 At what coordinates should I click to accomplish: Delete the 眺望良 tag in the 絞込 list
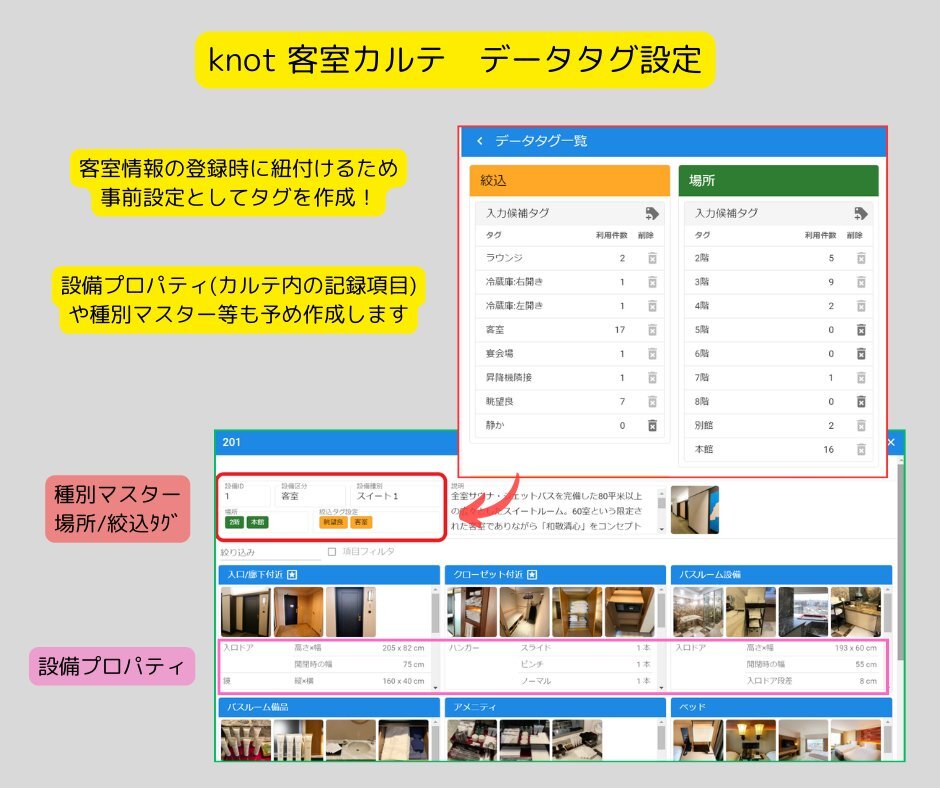pos(652,402)
